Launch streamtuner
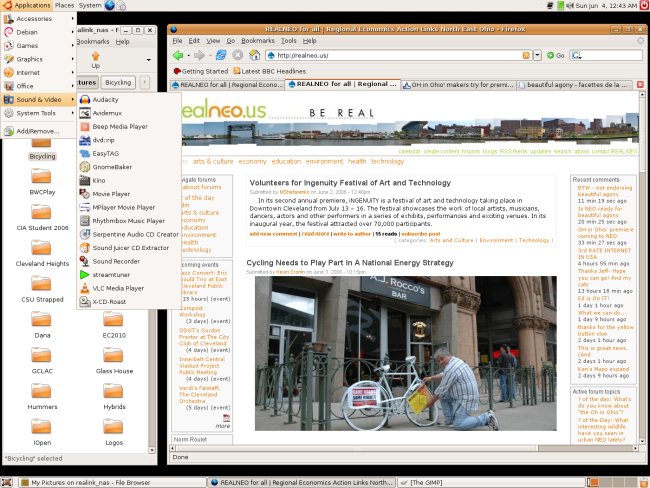650x488 pixels. 129,274
